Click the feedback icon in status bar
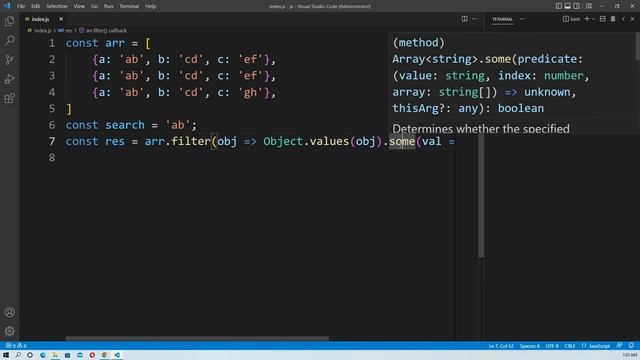The height and width of the screenshot is (360, 640). [620, 346]
